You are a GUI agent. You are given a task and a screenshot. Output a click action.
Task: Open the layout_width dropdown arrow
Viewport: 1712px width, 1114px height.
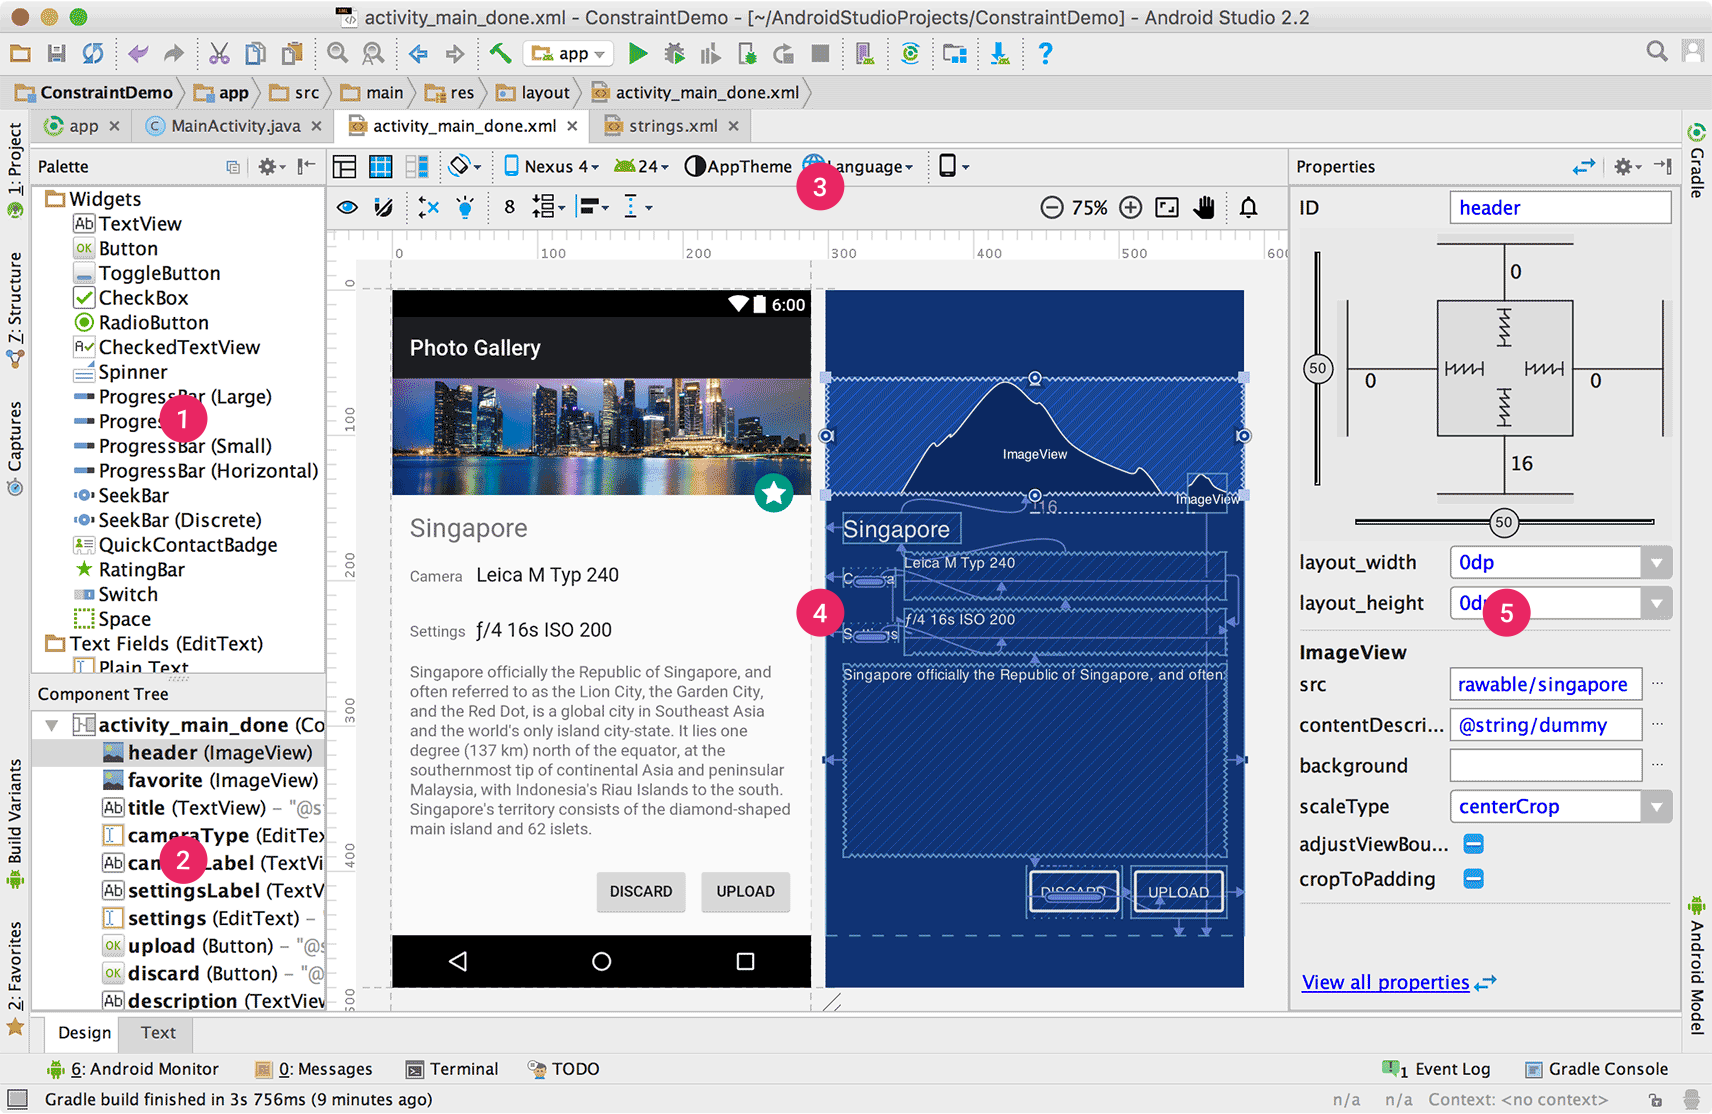pyautogui.click(x=1657, y=562)
